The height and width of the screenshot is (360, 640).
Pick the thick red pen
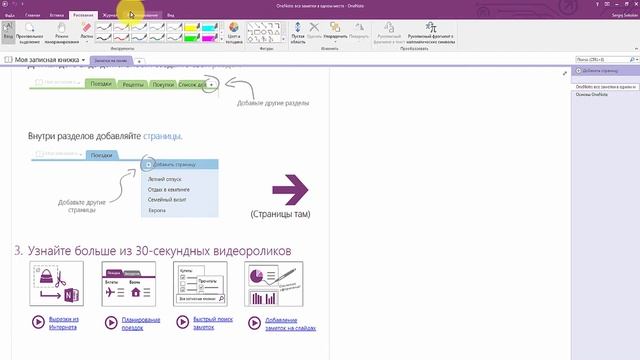pyautogui.click(x=121, y=38)
